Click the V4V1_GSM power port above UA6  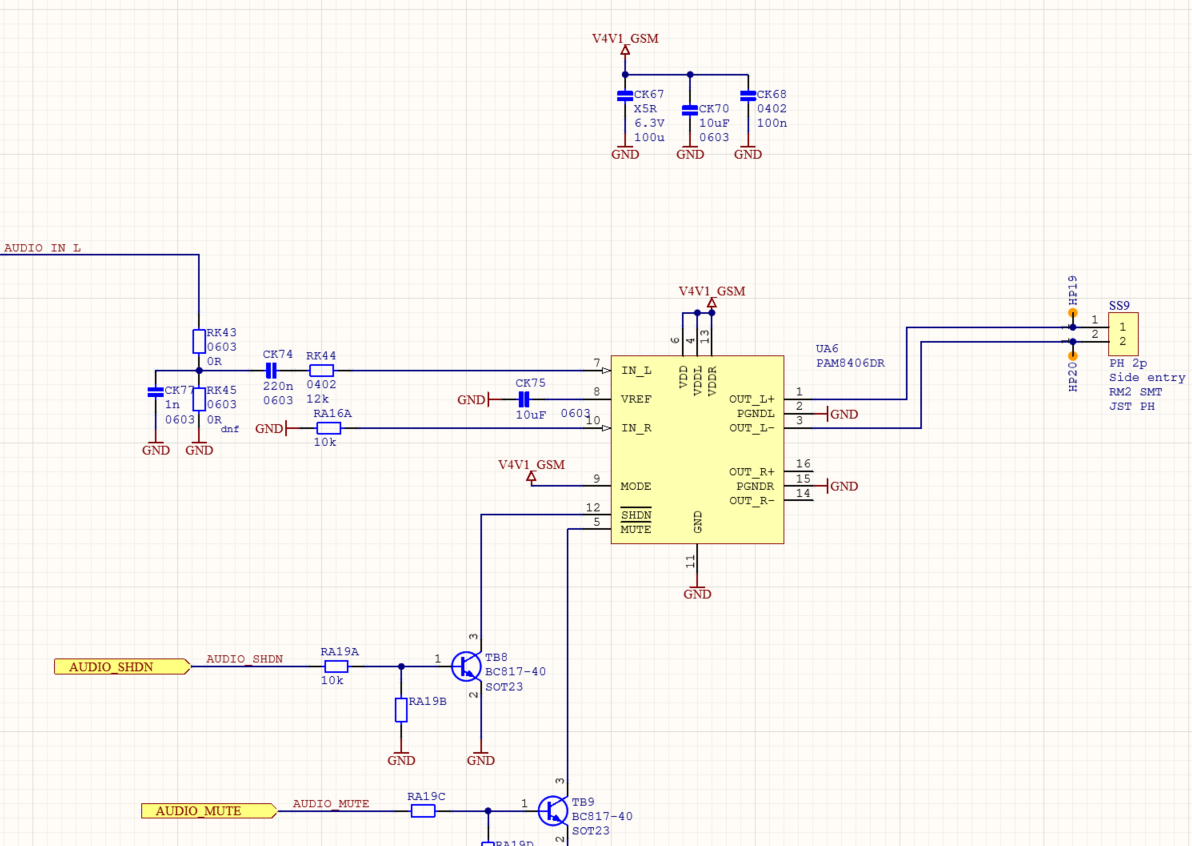712,296
